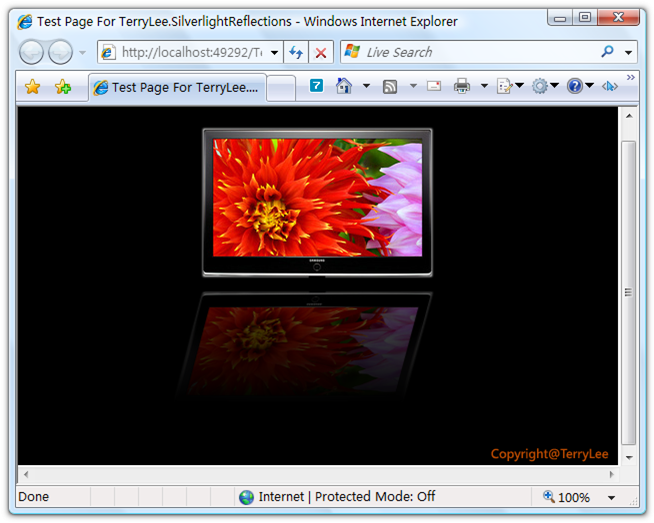Click the zoom magnifier 100% button
This screenshot has width=654, height=523.
pos(566,497)
